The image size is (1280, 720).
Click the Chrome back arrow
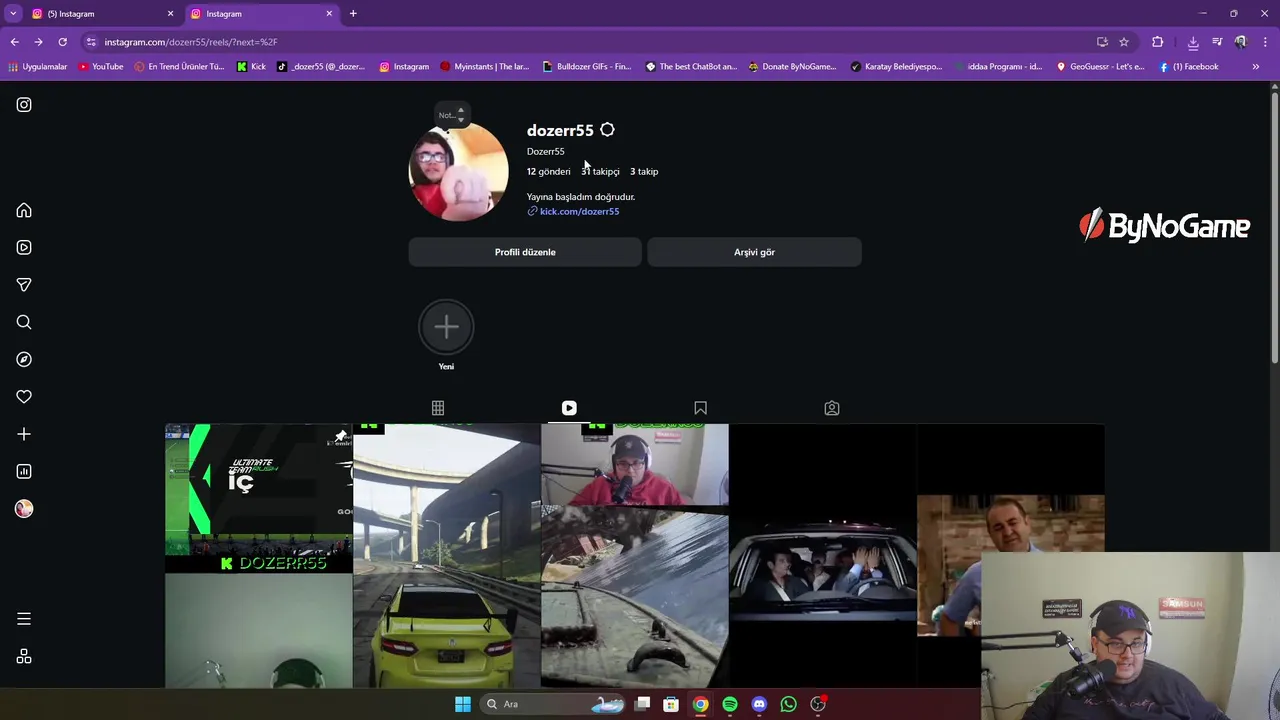click(14, 42)
